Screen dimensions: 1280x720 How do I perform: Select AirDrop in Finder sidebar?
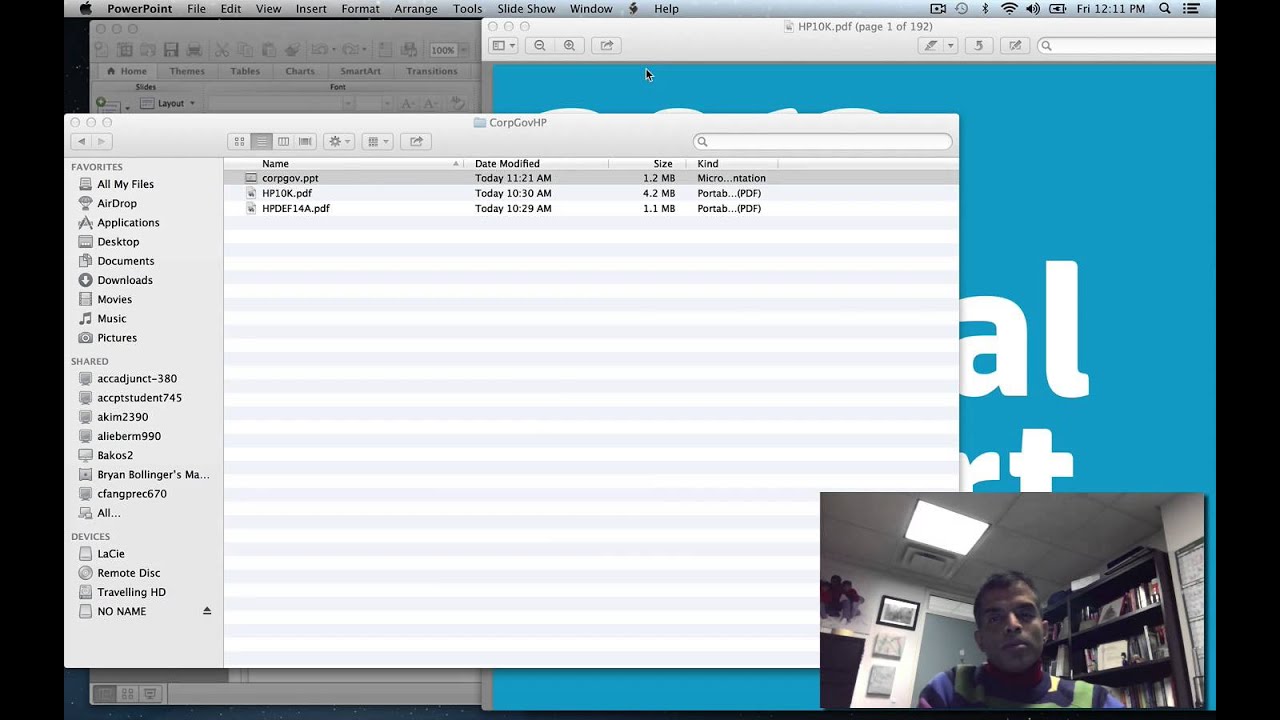(x=117, y=203)
